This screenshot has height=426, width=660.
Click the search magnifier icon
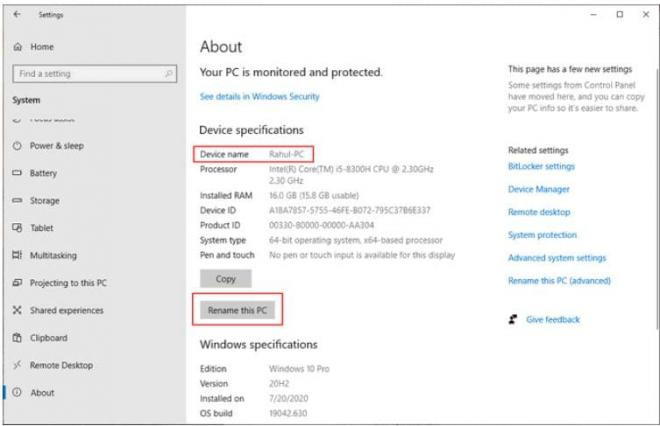click(168, 74)
